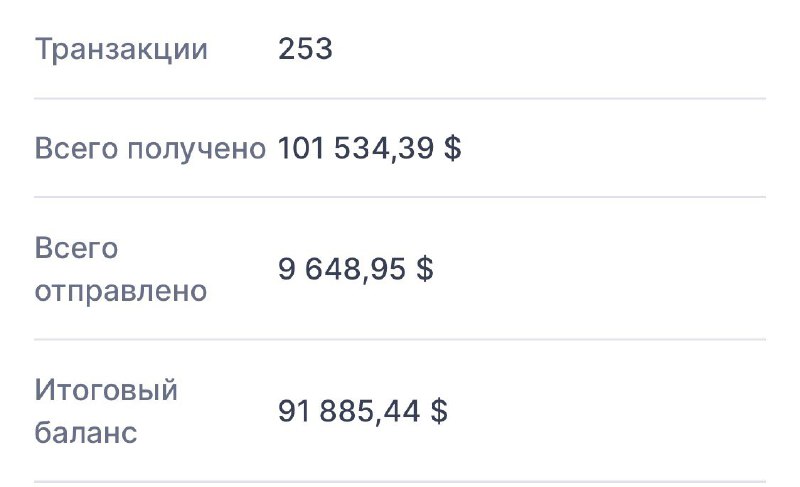Select the transactions count 253
Screen dimensions: 800x487
305,49
